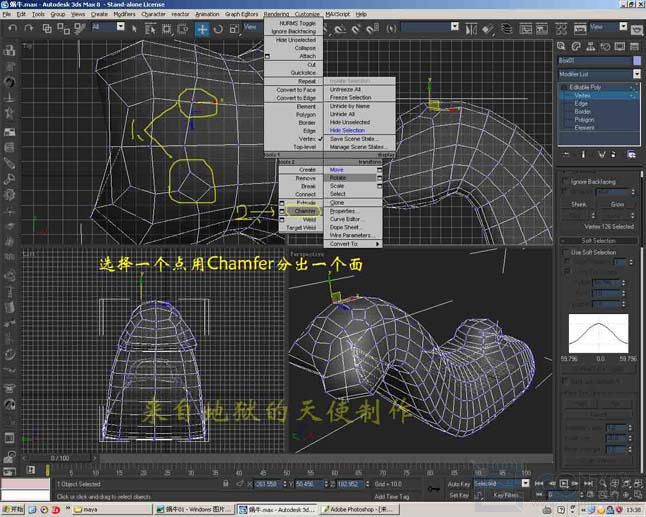Open the Modifiers menu
The image size is (646, 517).
(x=124, y=14)
